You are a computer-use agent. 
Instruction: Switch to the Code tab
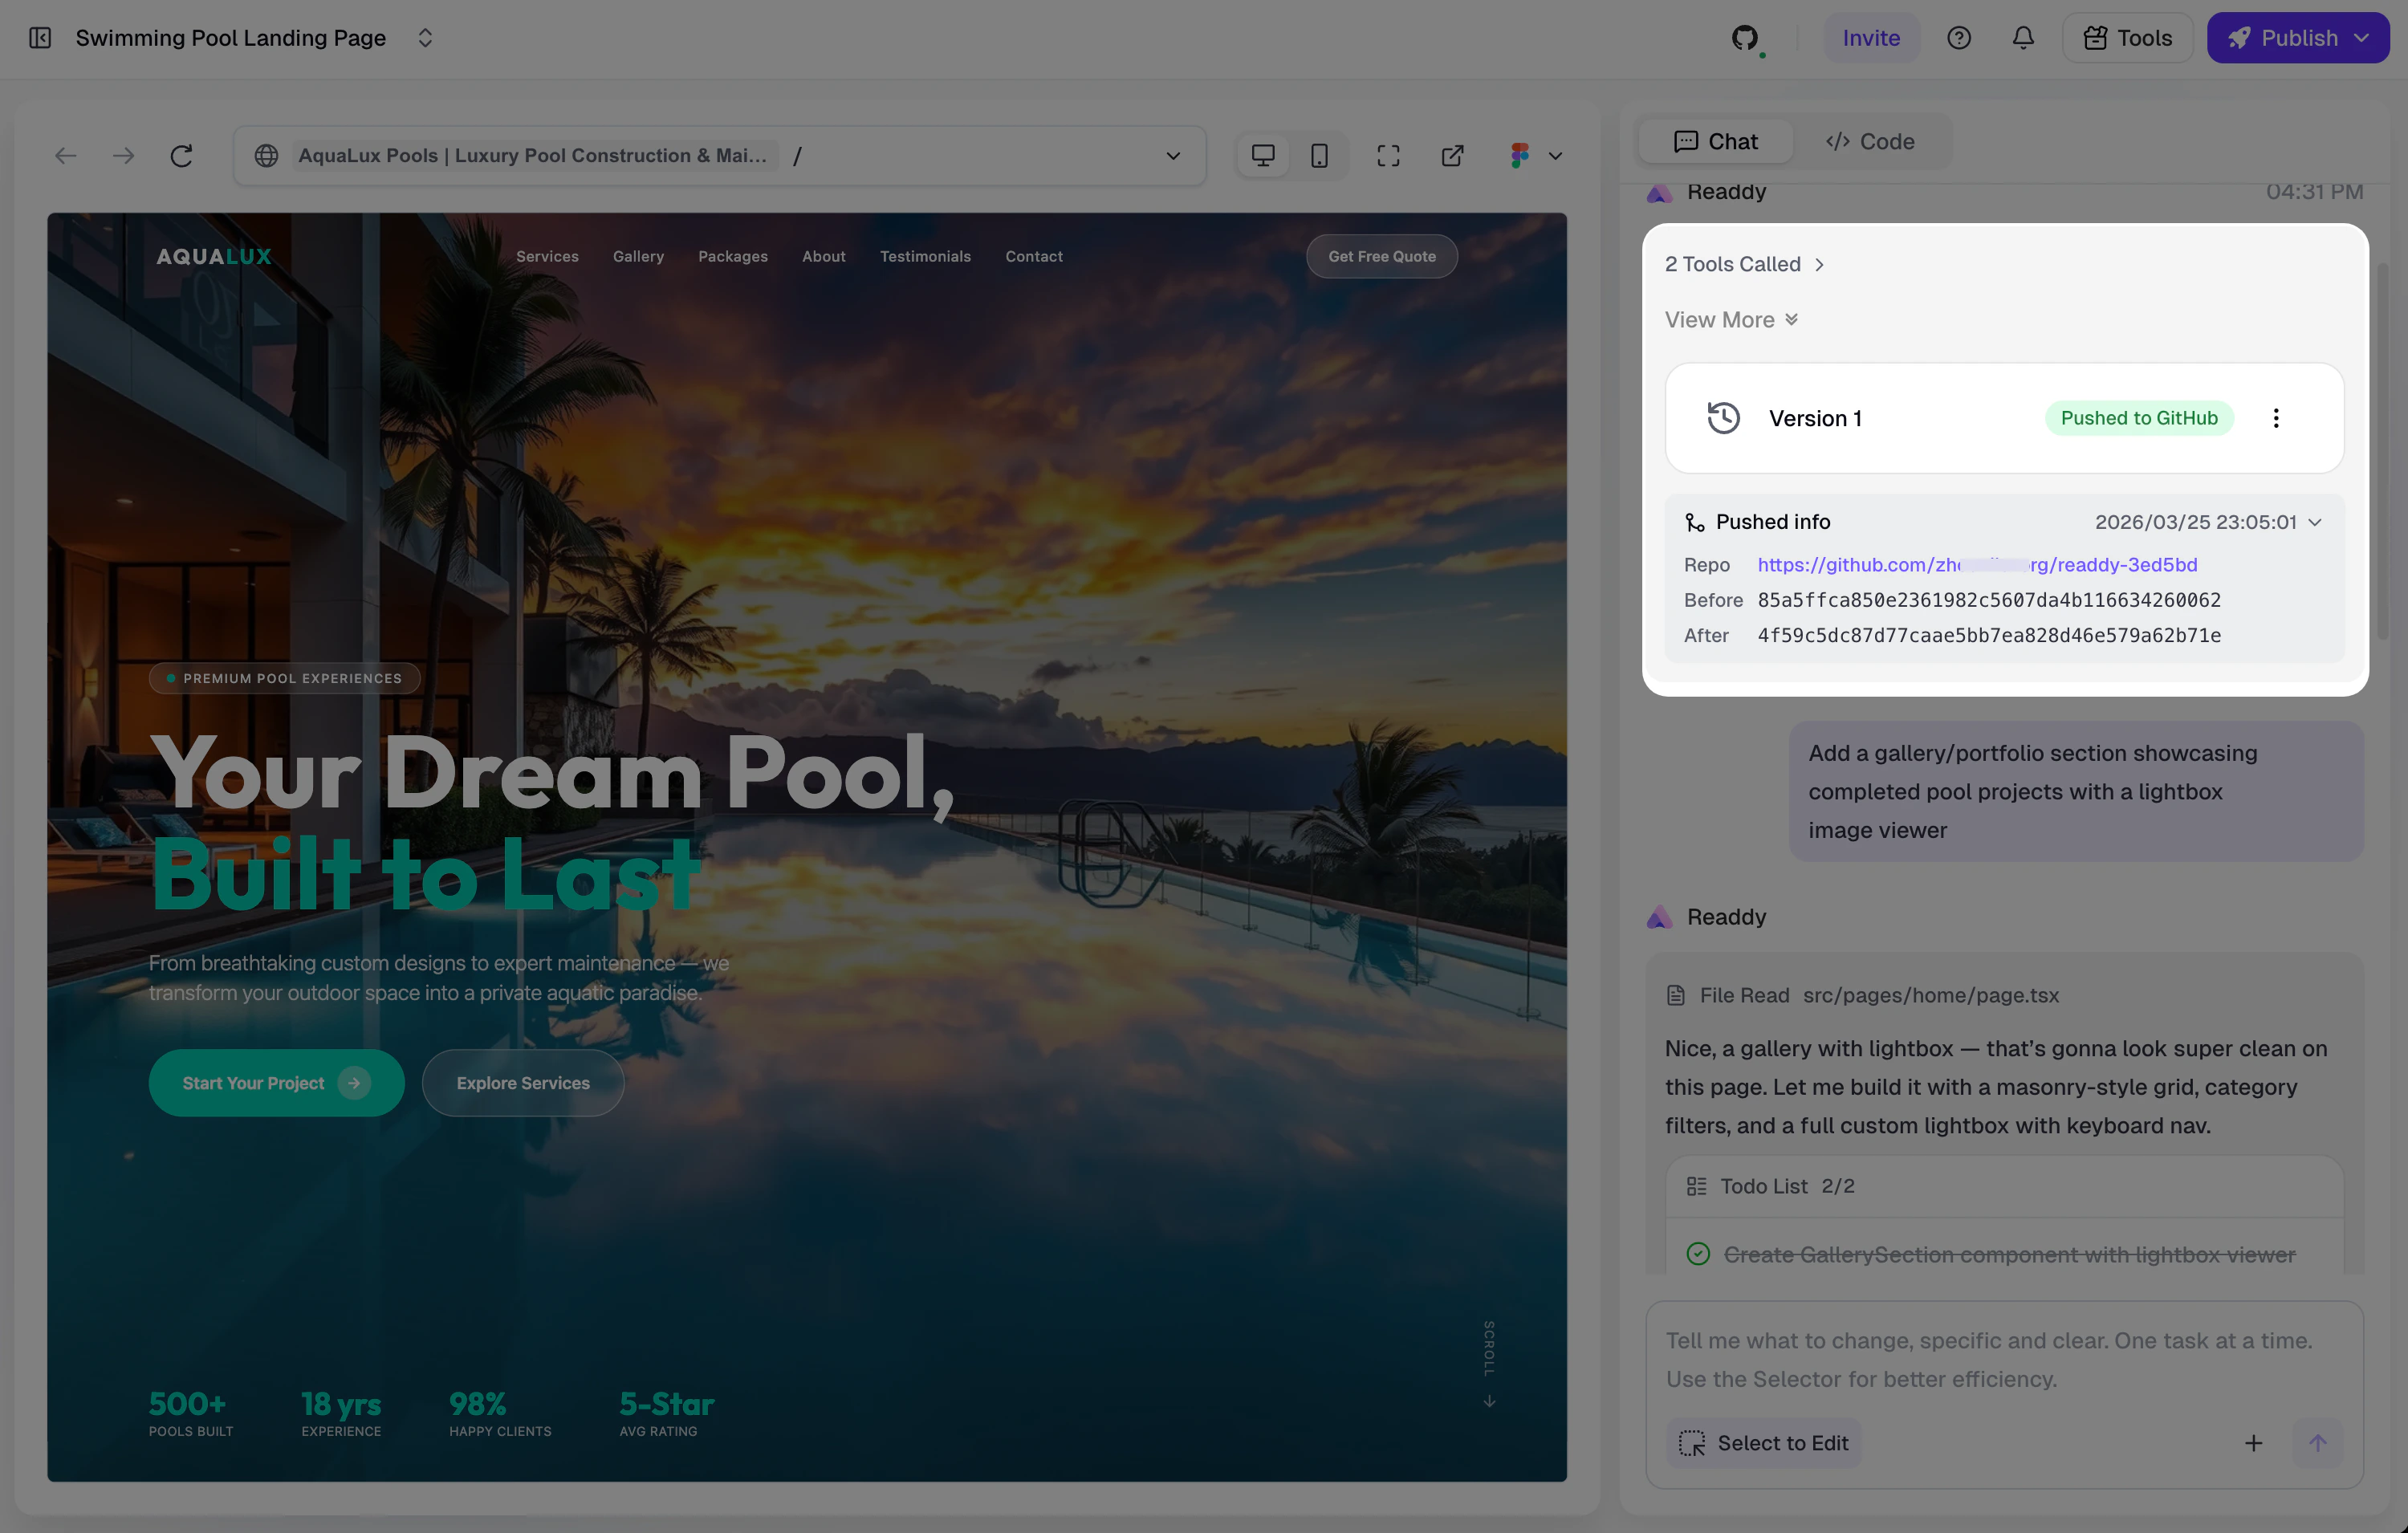(x=1871, y=141)
